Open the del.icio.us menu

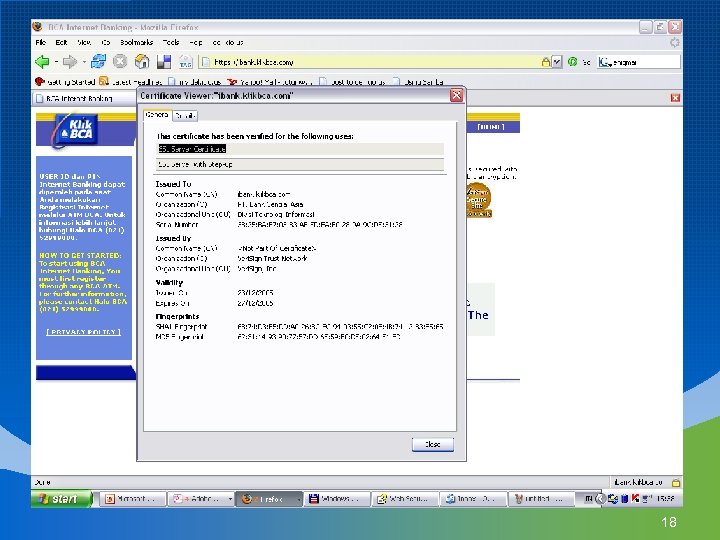pos(228,42)
